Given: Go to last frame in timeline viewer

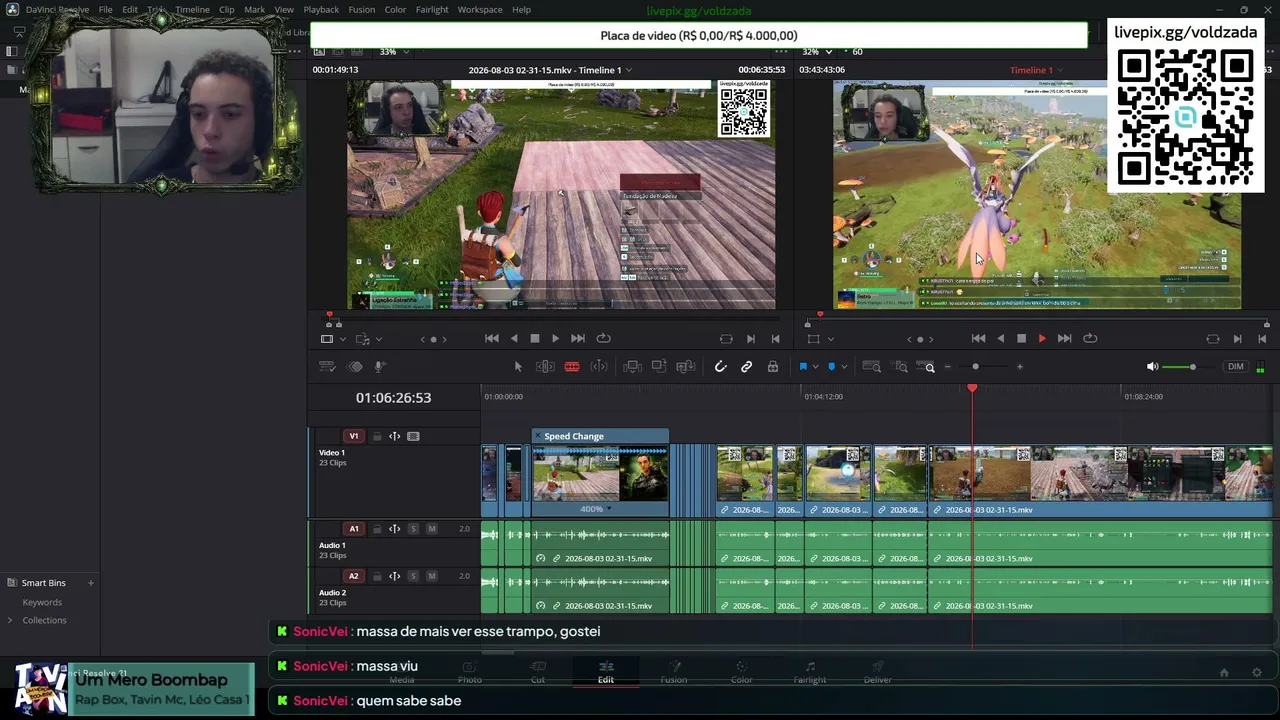Looking at the screenshot, I should 1064,339.
